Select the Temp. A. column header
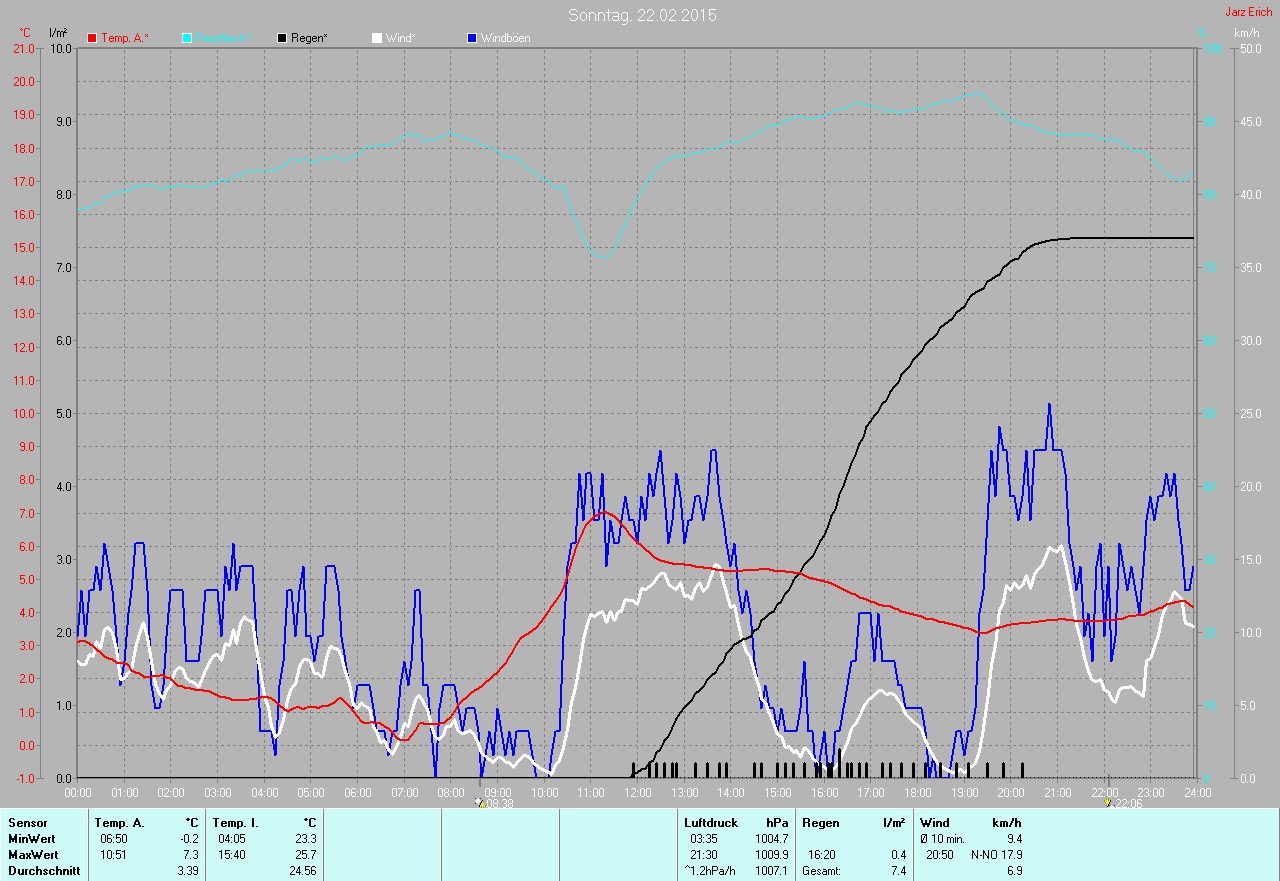This screenshot has height=881, width=1280. coord(119,823)
